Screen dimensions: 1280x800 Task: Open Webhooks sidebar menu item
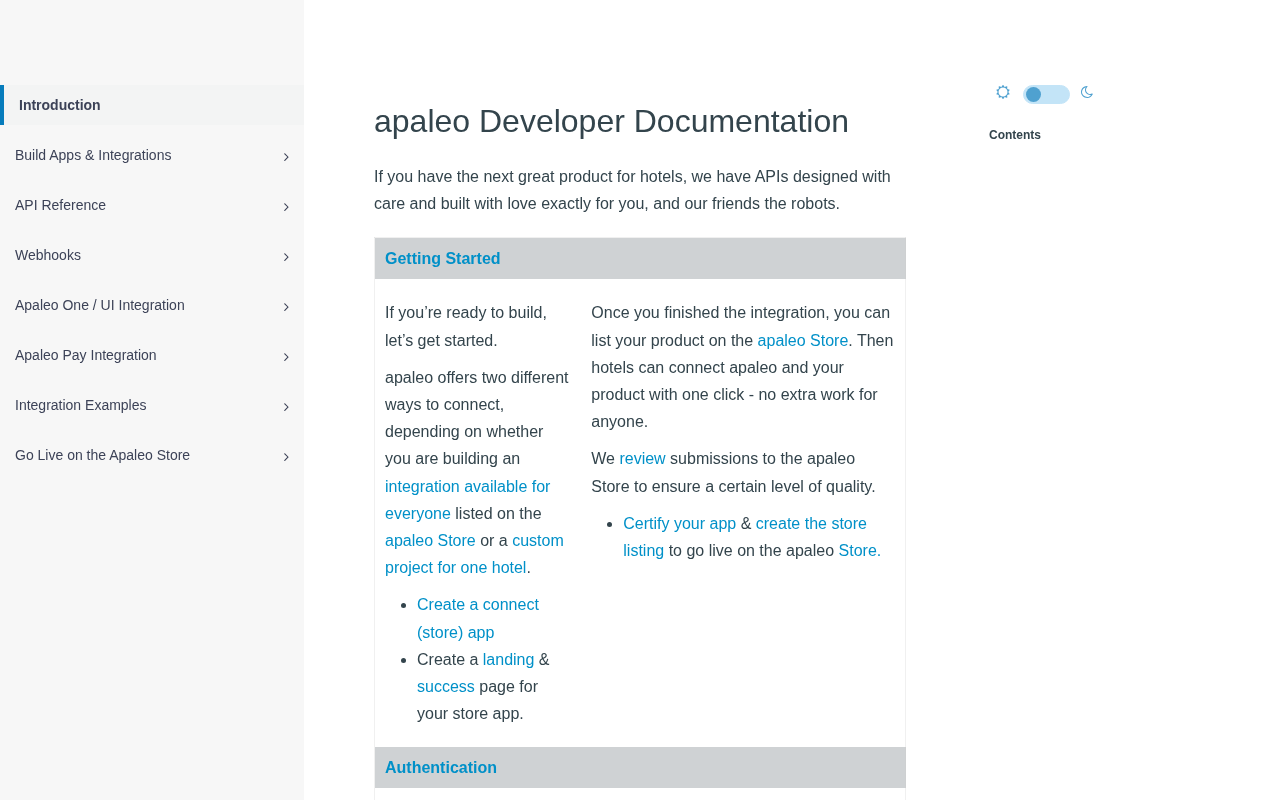(x=48, y=255)
